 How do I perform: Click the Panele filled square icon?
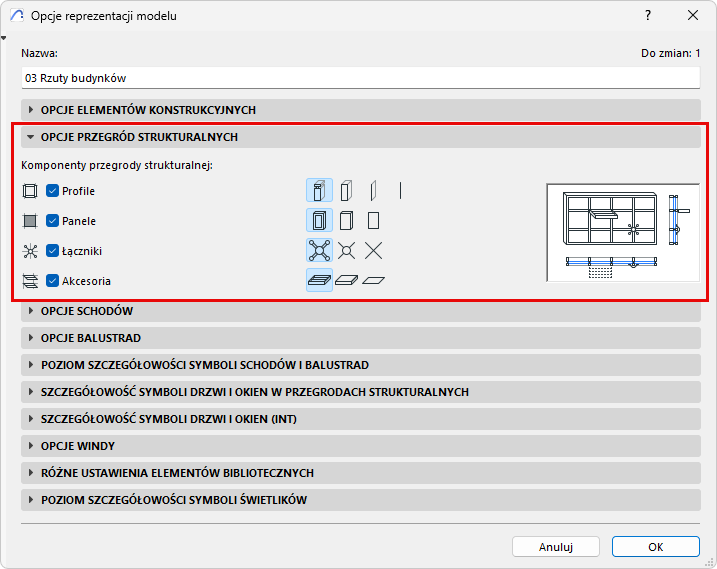tap(30, 221)
